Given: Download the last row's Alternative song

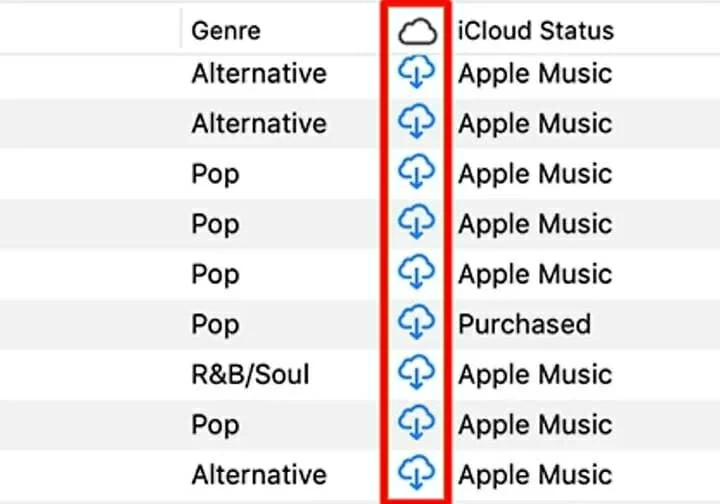Looking at the screenshot, I should [x=417, y=472].
